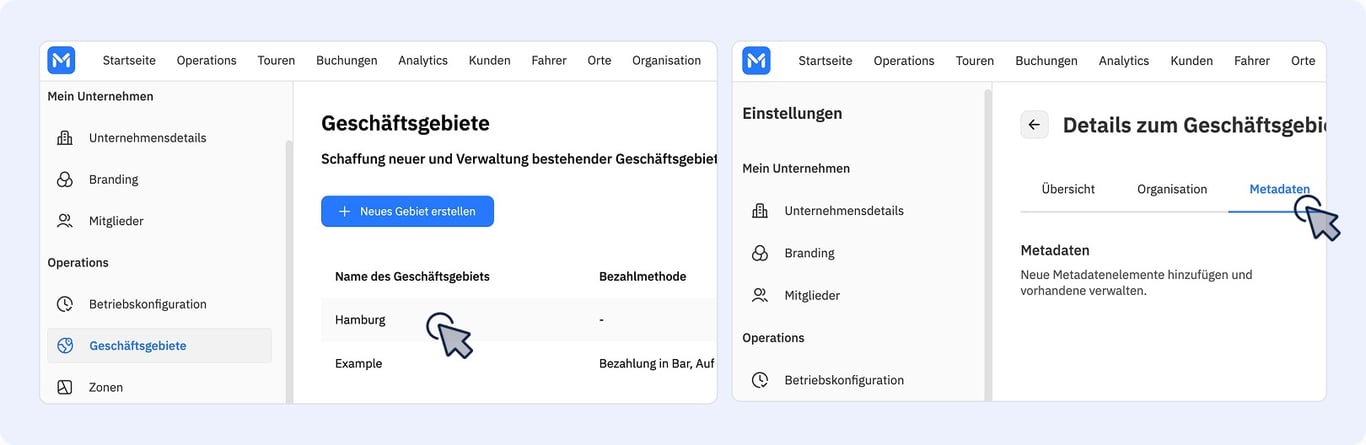
Task: Open Orte in left window navbar
Action: coord(600,60)
